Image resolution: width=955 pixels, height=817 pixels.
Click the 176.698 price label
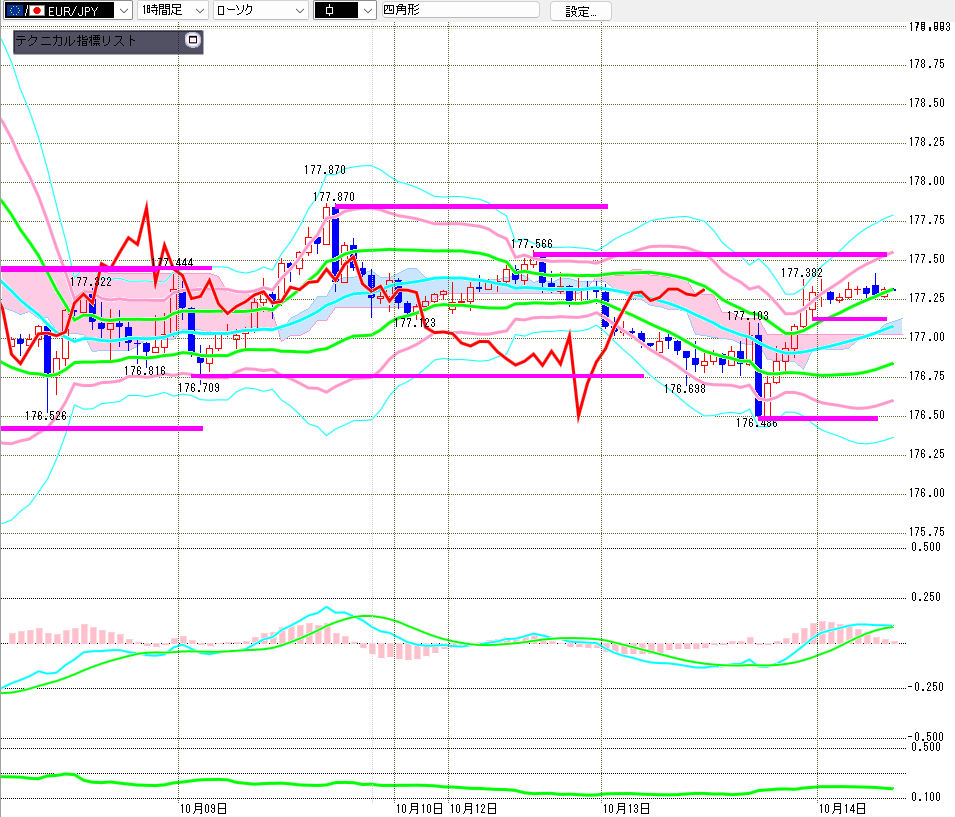tap(685, 389)
